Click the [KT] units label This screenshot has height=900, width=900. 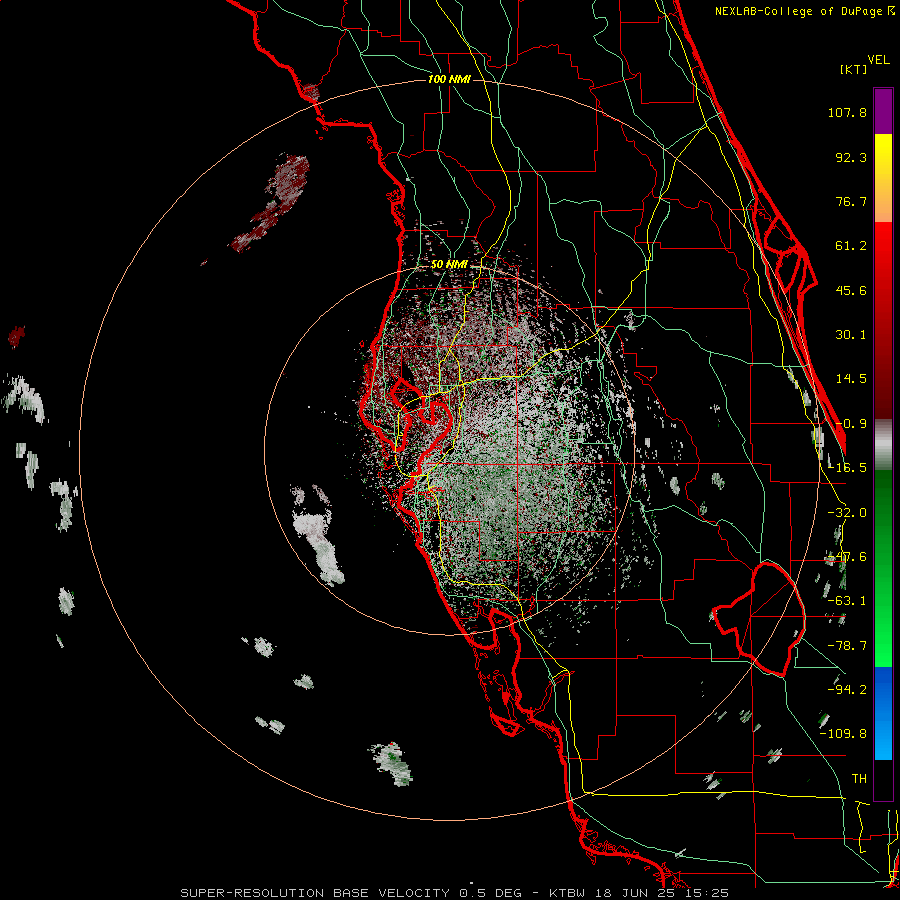point(854,69)
